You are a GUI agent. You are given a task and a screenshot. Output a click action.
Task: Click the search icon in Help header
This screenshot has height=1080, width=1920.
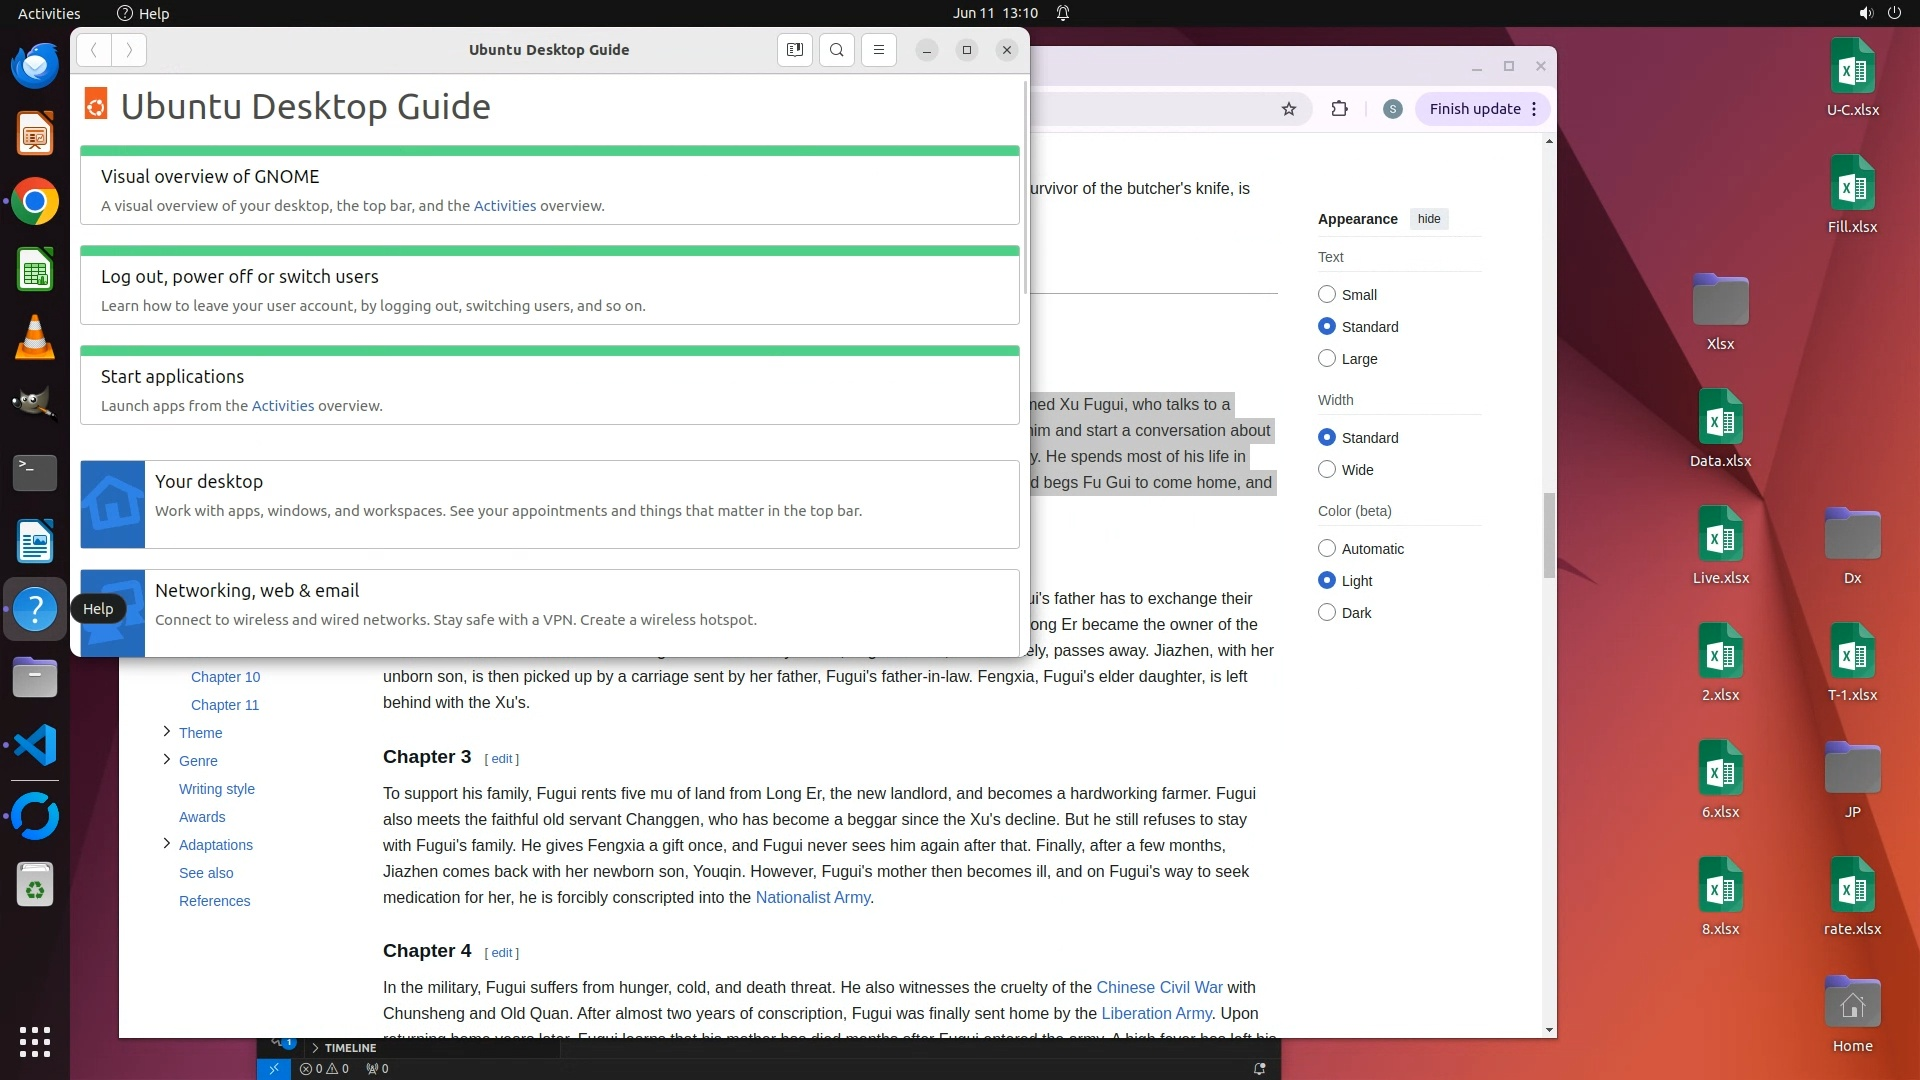[x=837, y=50]
